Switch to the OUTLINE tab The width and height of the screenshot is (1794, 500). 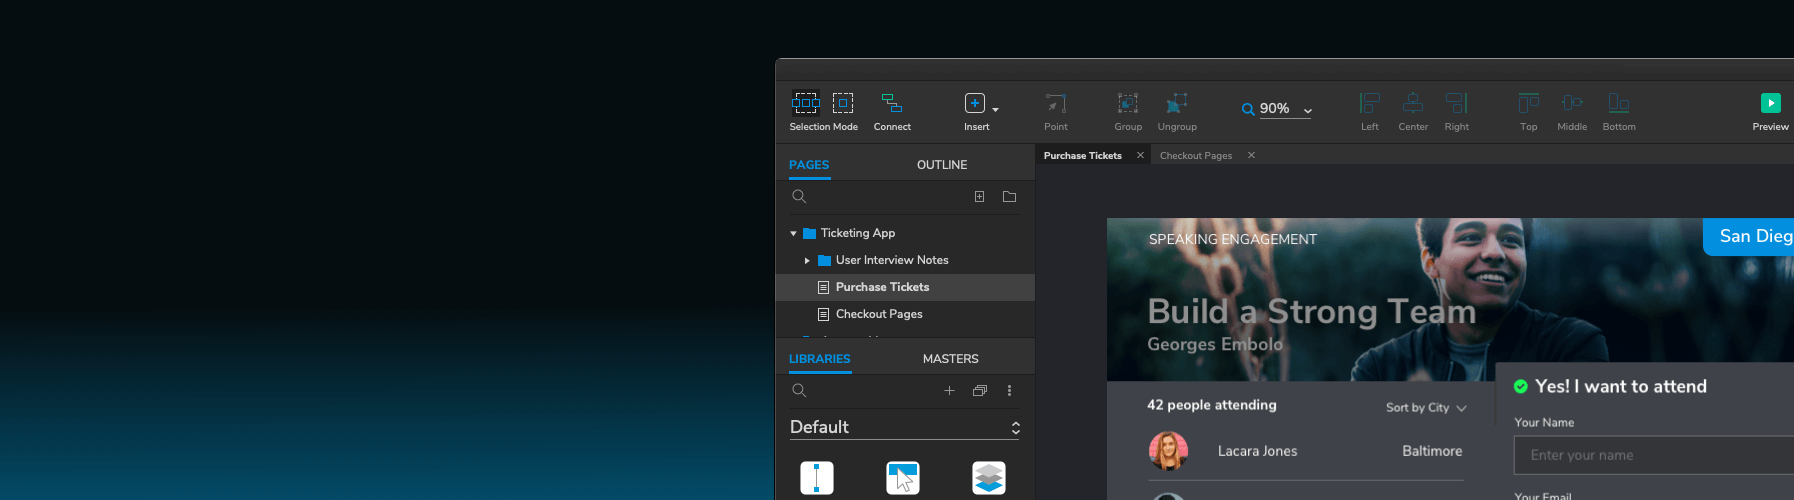[x=942, y=165]
